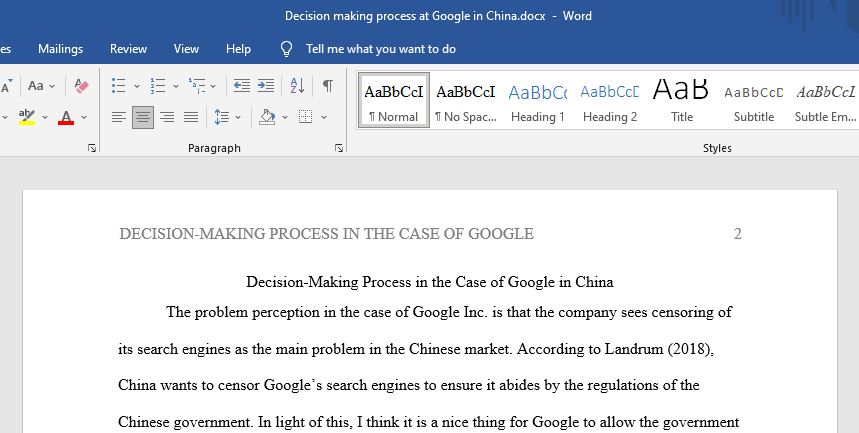859x433 pixels.
Task: Apply Subtle Emphasis style
Action: tap(826, 101)
